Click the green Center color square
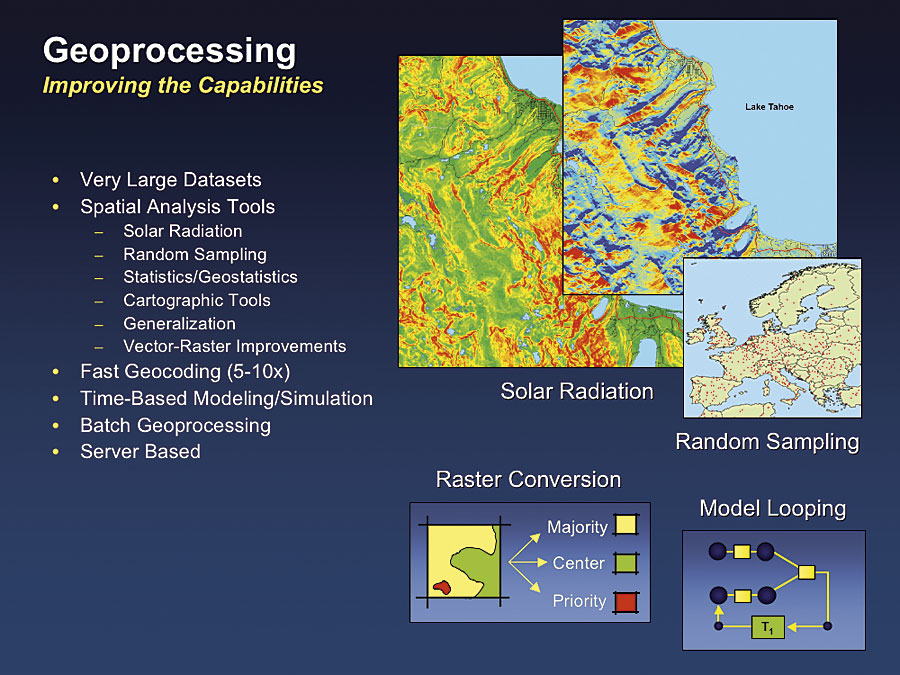The width and height of the screenshot is (900, 675). pyautogui.click(x=626, y=563)
